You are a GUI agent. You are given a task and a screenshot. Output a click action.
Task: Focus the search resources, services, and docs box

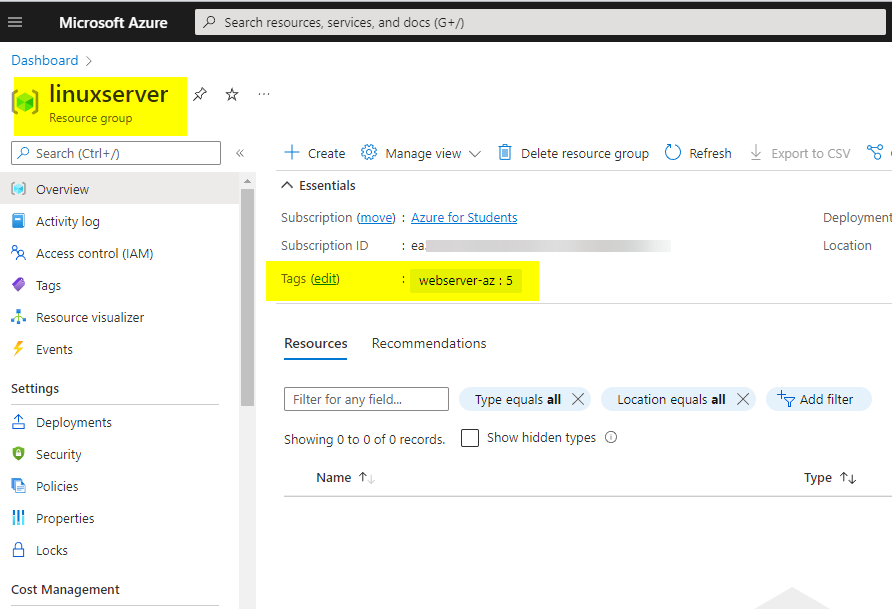click(x=540, y=22)
